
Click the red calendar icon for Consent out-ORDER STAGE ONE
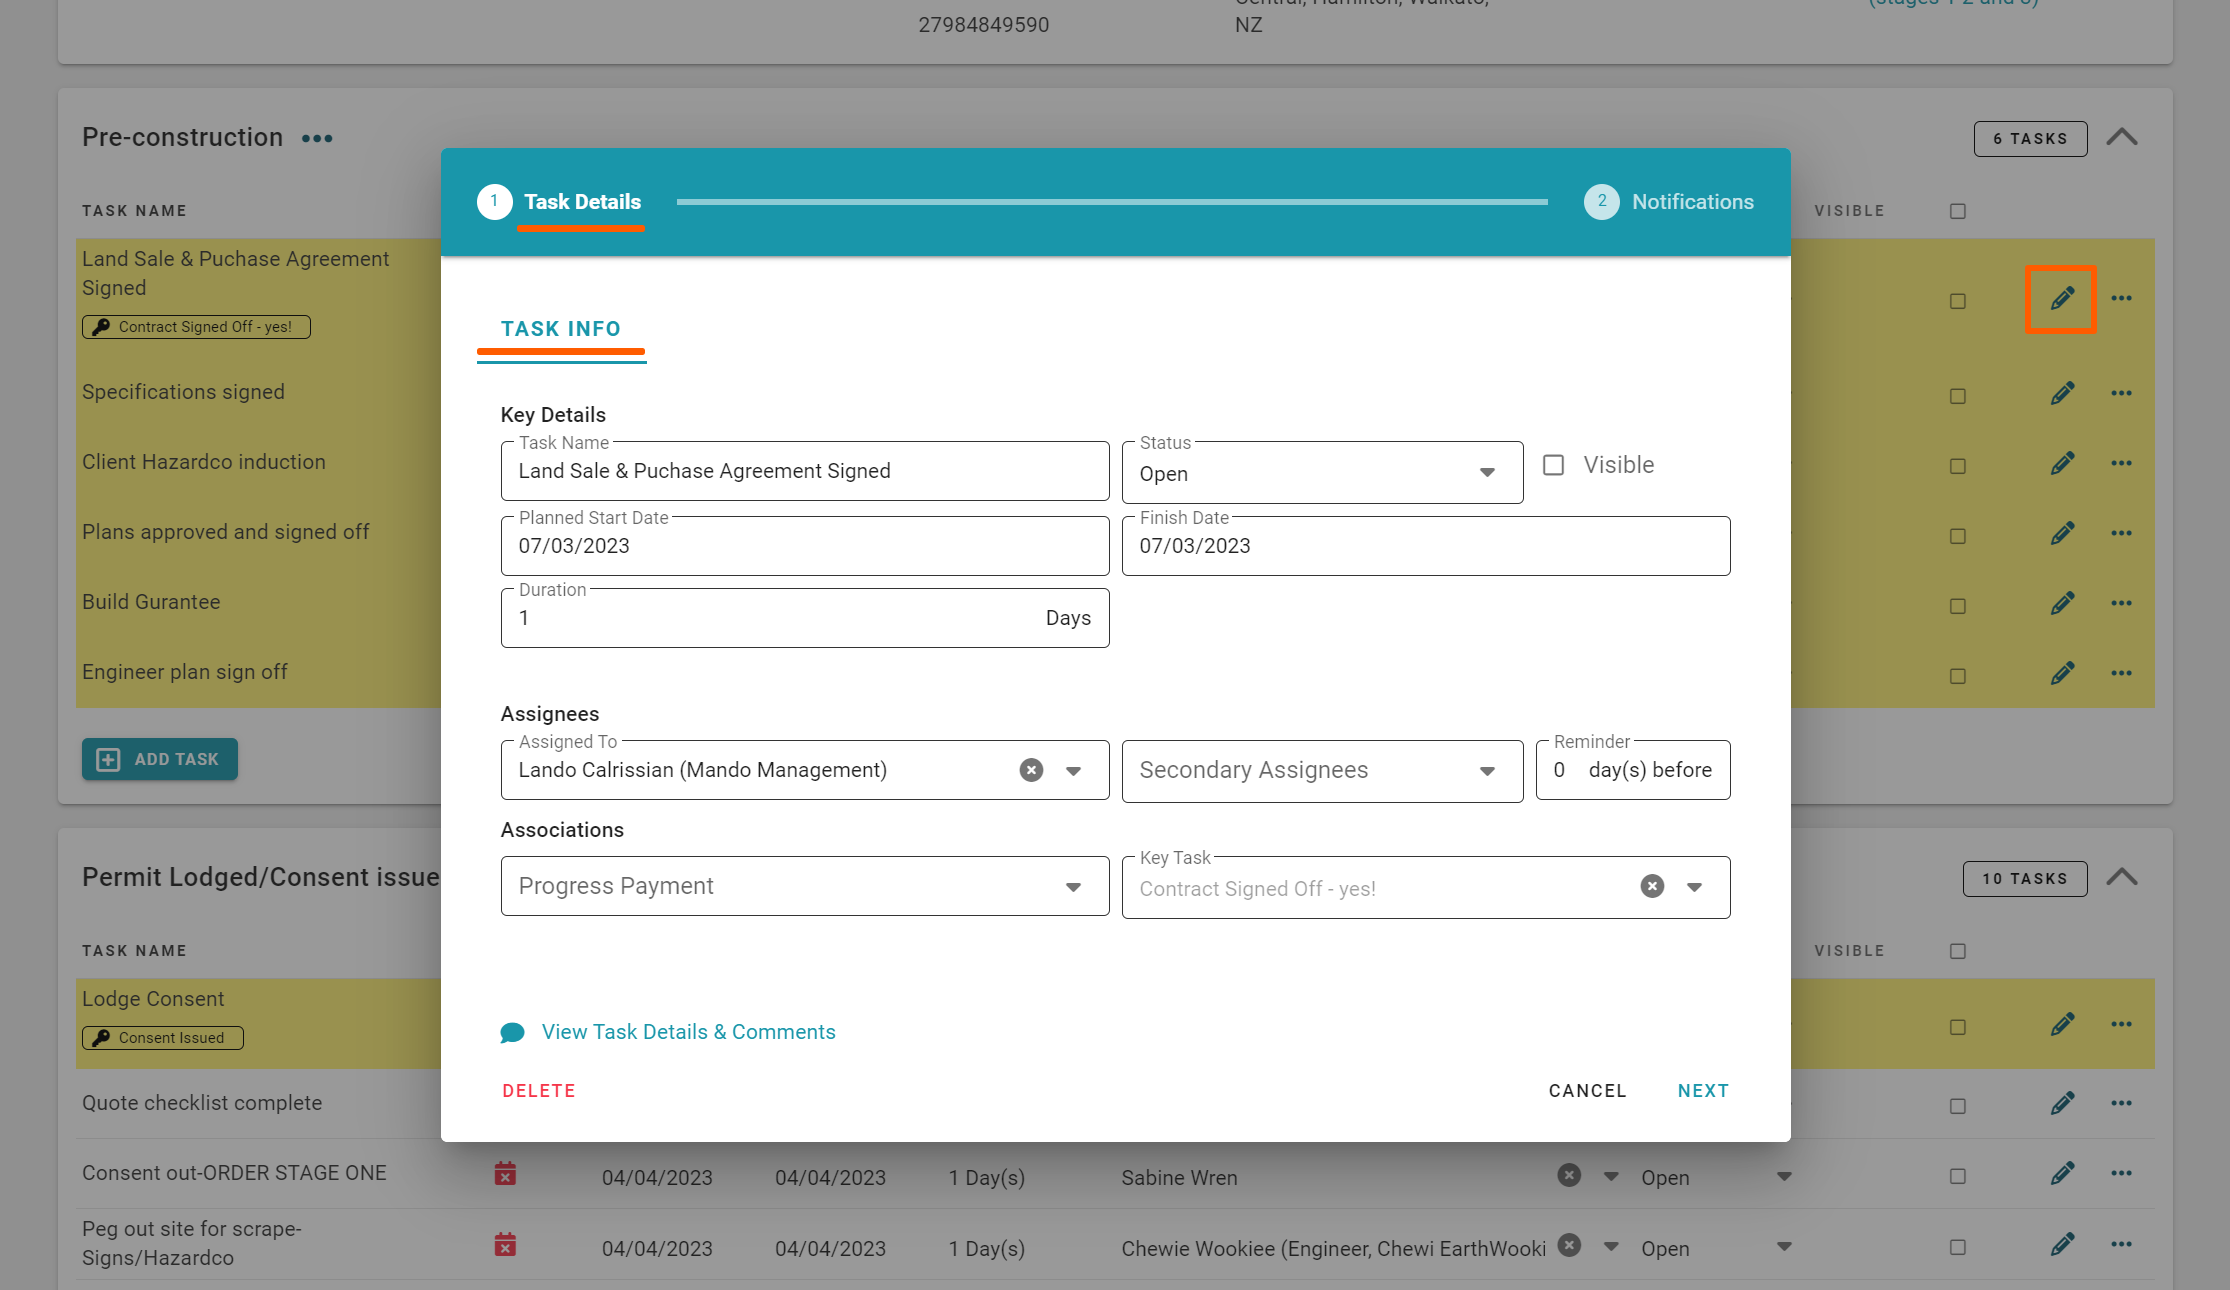click(x=505, y=1174)
